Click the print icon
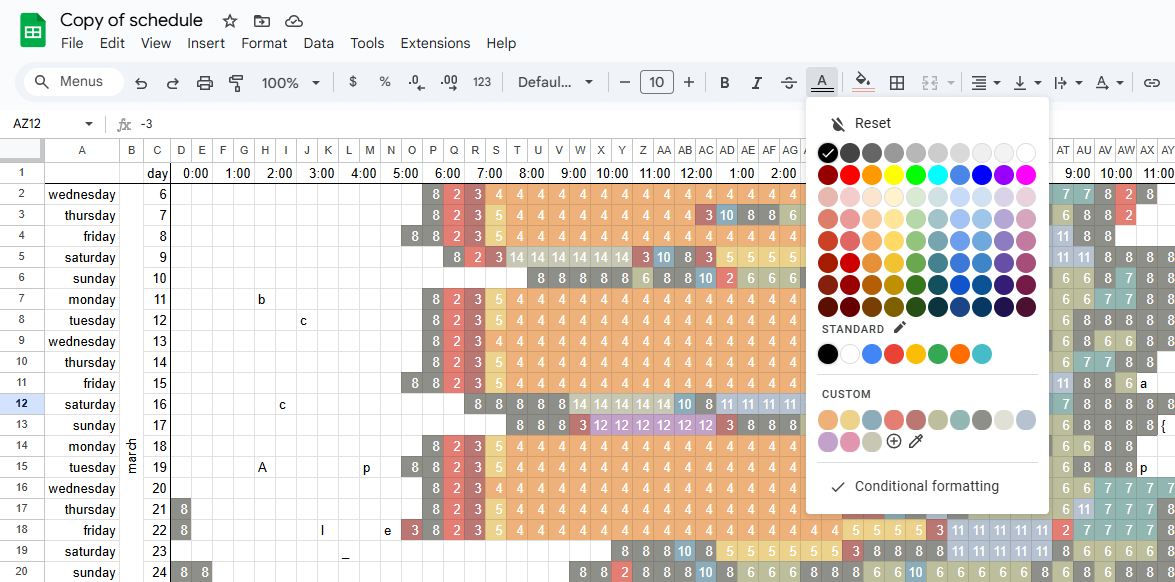The width and height of the screenshot is (1175, 582). 205,83
